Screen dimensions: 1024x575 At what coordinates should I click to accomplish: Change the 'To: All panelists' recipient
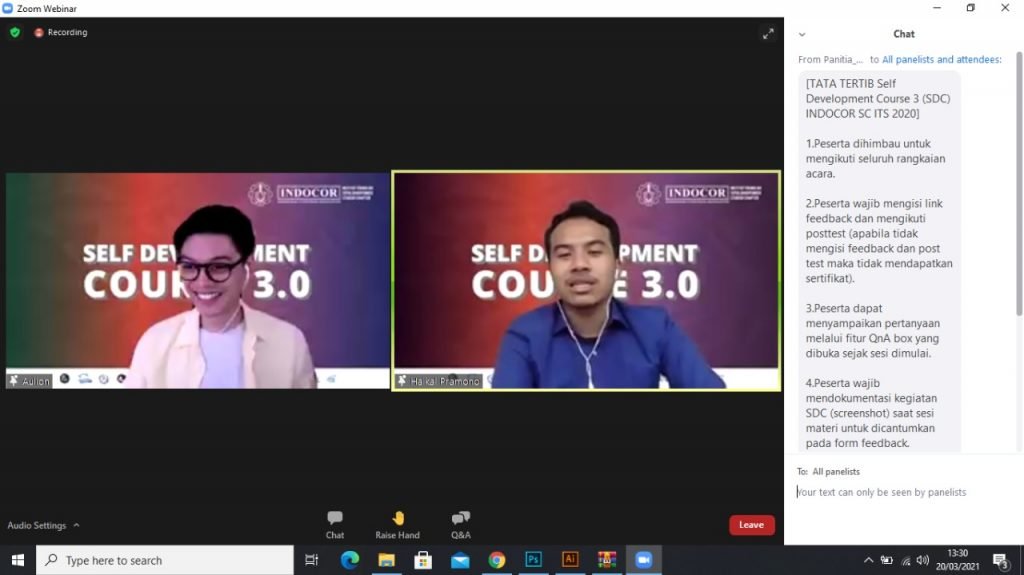point(836,472)
